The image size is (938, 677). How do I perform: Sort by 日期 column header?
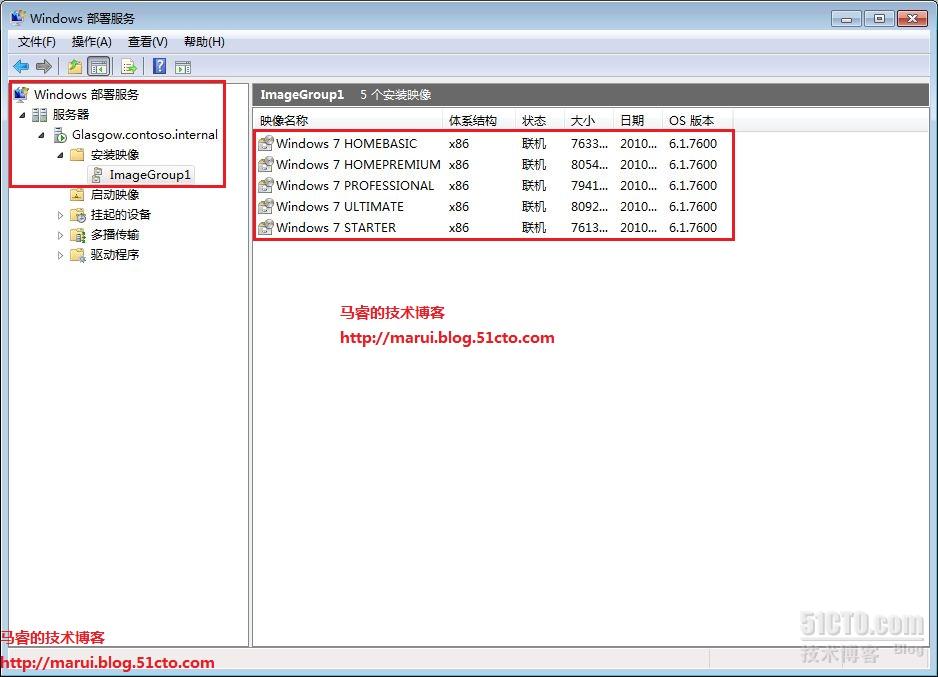[638, 121]
